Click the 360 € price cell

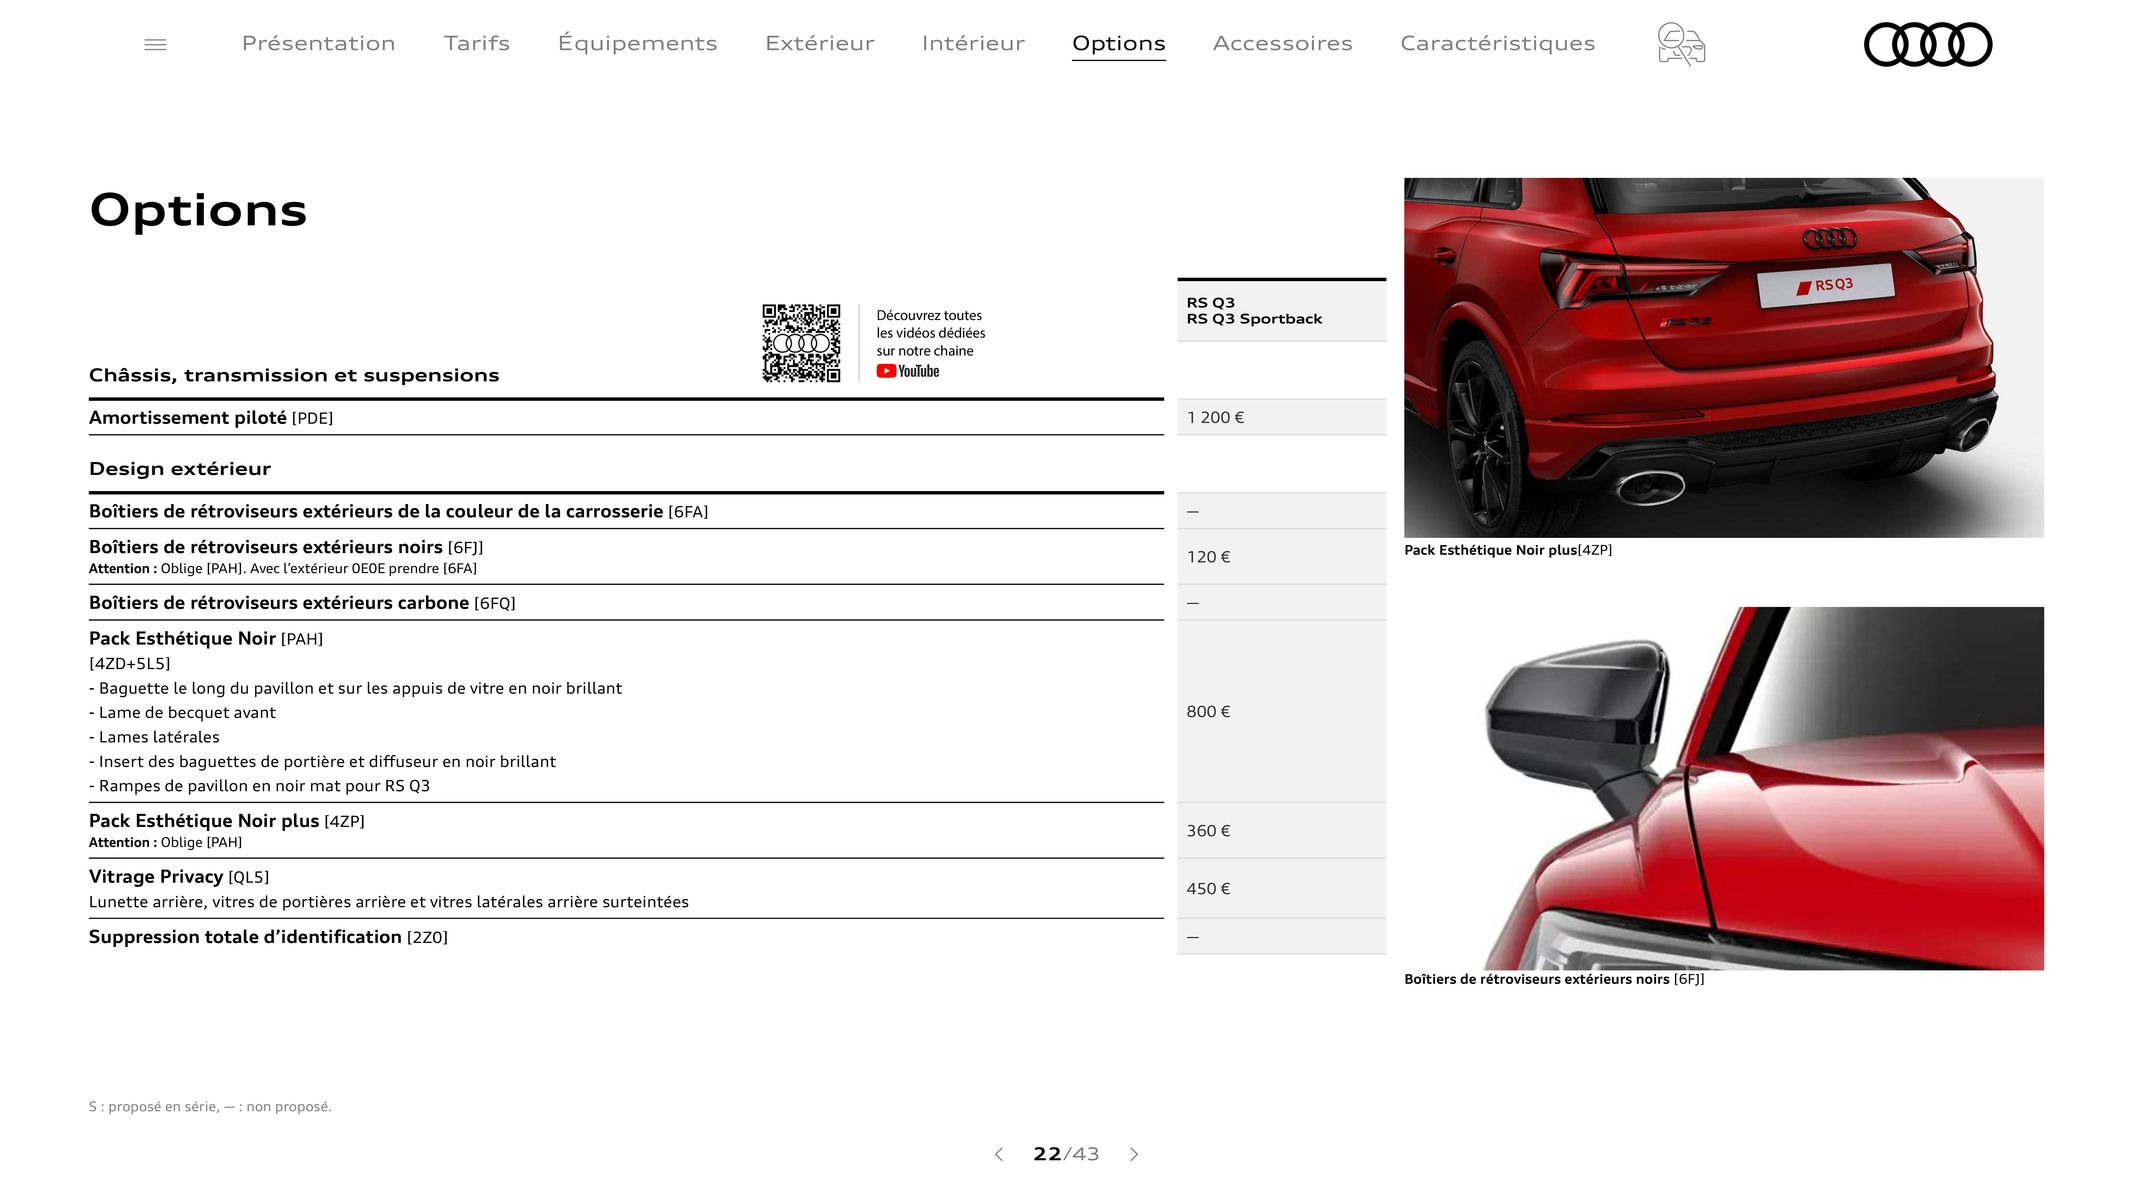(1281, 830)
